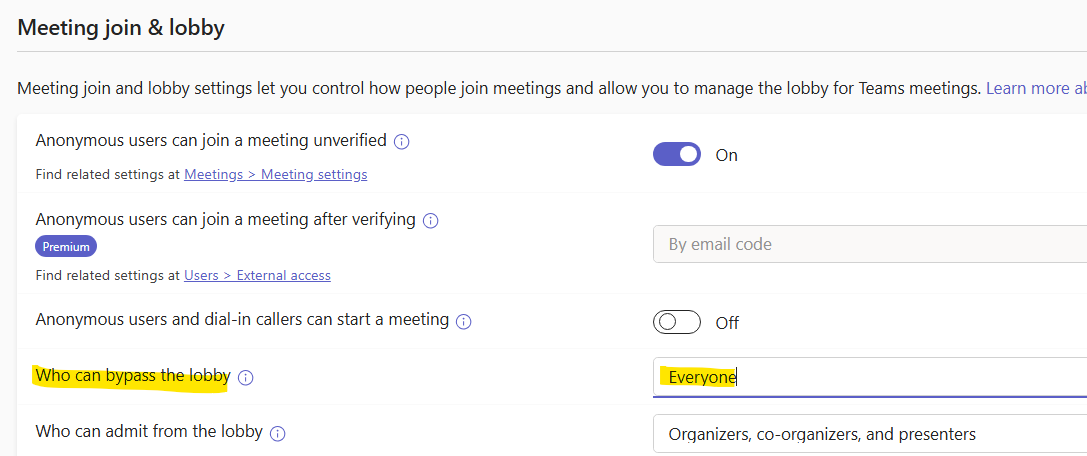This screenshot has height=456, width=1087.
Task: Disable anonymous users joining unverified toggle
Action: (x=677, y=154)
